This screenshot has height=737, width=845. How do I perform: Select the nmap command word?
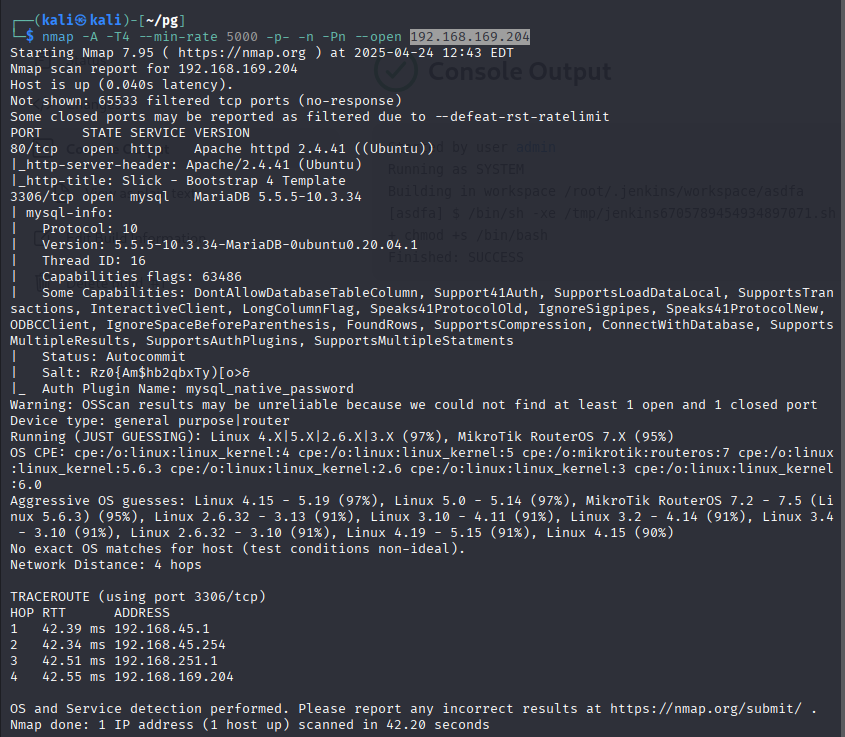pos(58,36)
